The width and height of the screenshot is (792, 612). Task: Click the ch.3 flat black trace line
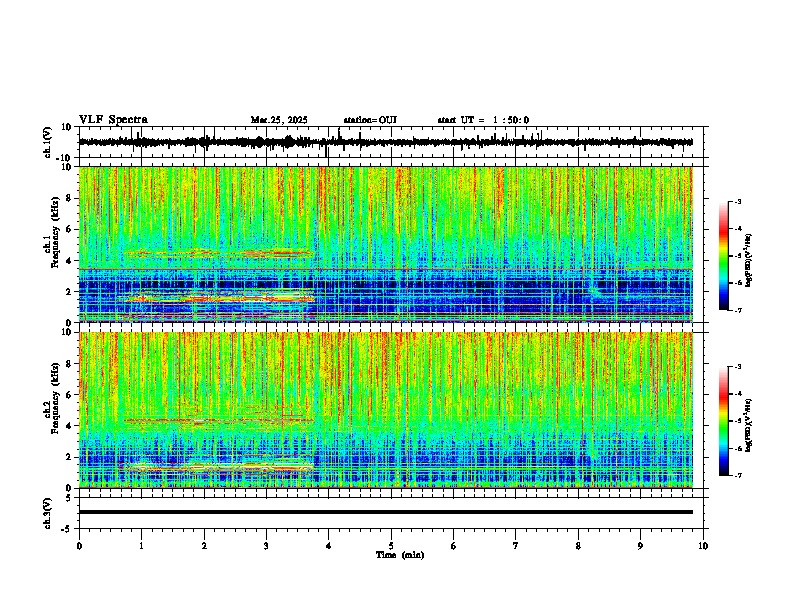[x=386, y=512]
